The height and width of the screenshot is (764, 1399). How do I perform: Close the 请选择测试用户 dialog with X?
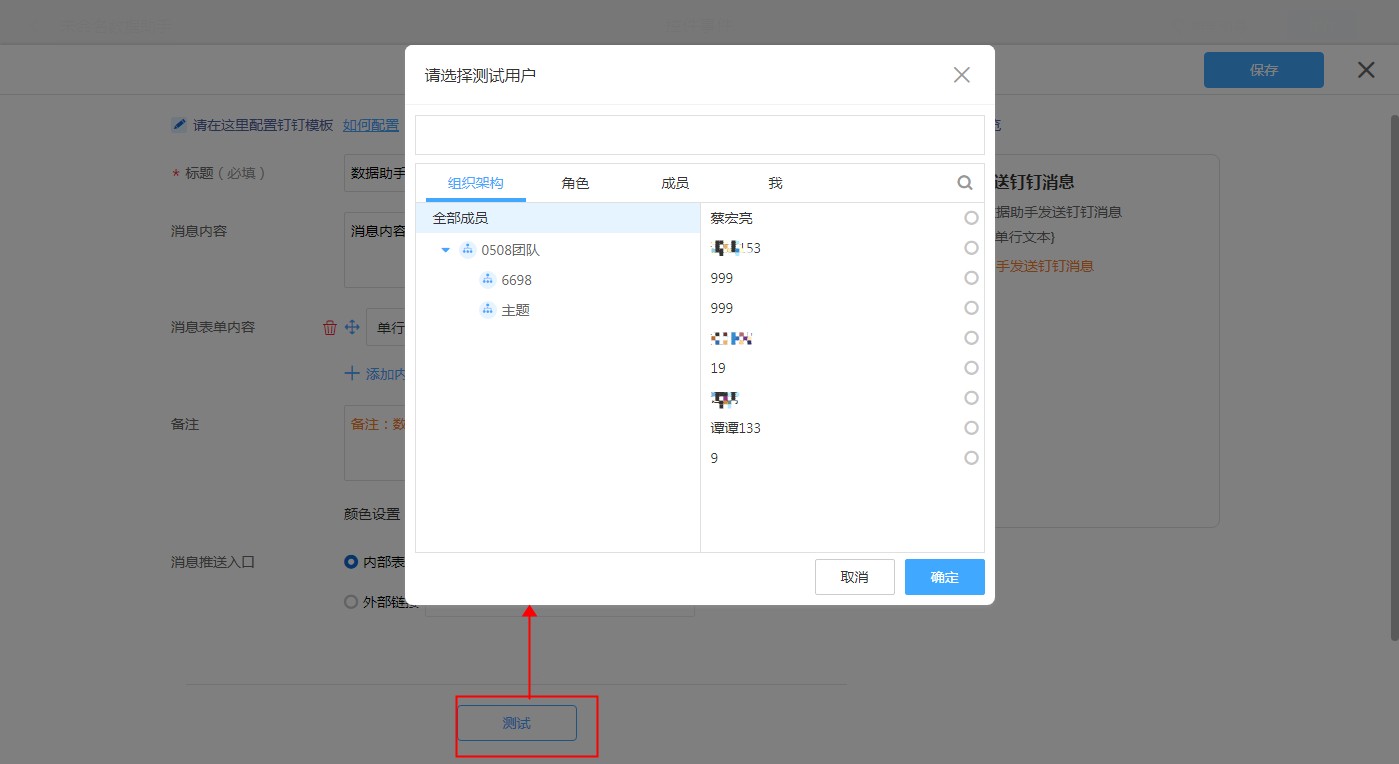coord(961,75)
